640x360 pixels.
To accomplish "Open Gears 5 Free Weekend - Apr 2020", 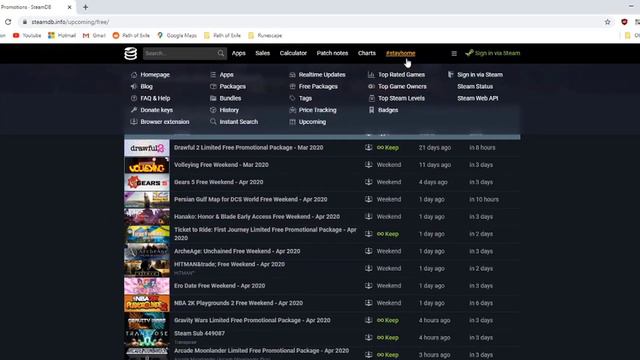I will 218,182.
